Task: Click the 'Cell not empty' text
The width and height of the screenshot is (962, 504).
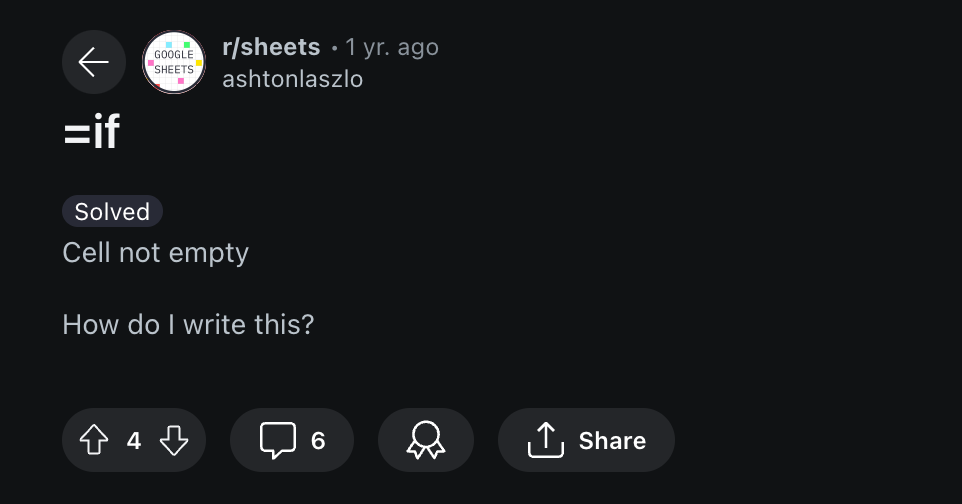Action: coord(155,252)
